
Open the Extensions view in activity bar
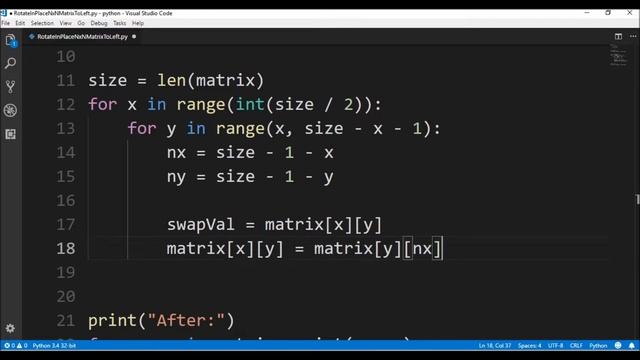(x=11, y=134)
